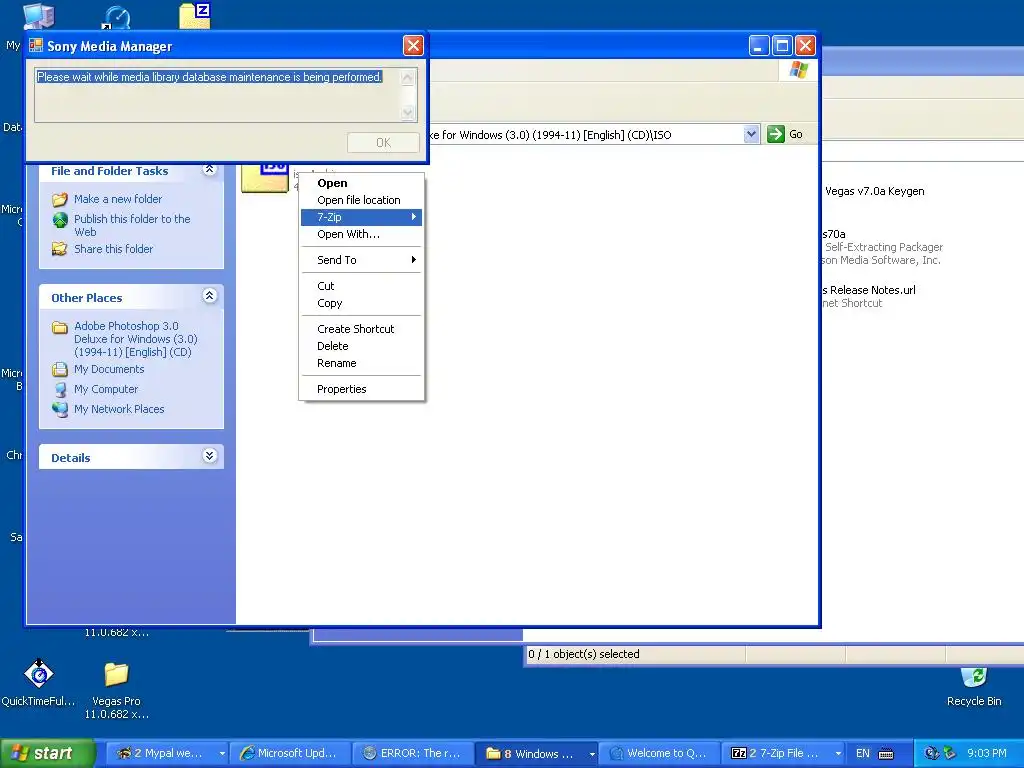This screenshot has width=1024, height=768.
Task: Click the My Computer sidebar icon
Action: tap(59, 390)
